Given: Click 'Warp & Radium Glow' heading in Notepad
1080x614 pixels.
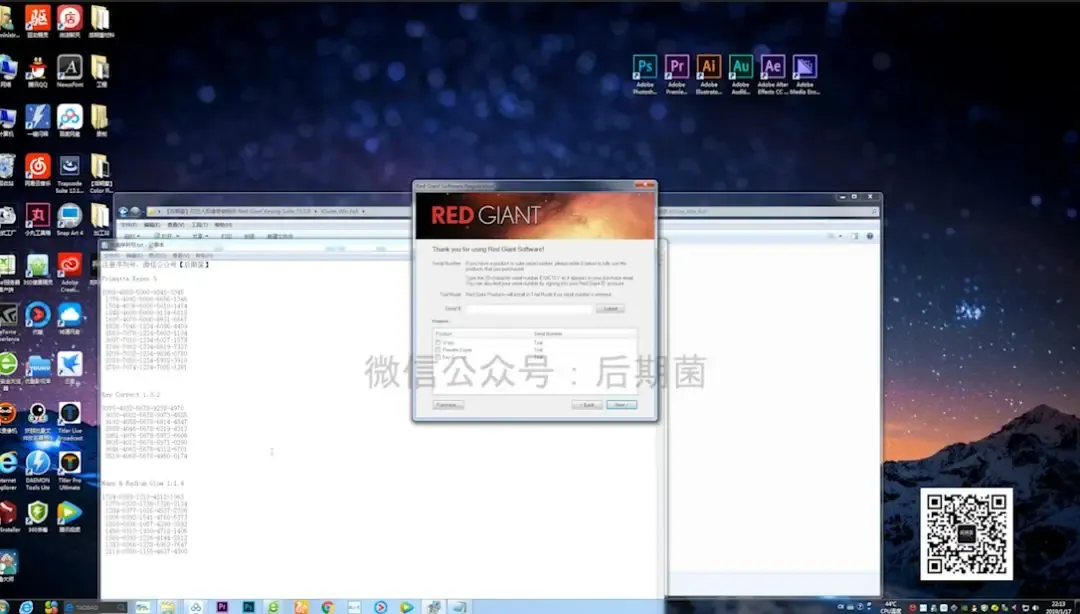Looking at the screenshot, I should coord(143,484).
